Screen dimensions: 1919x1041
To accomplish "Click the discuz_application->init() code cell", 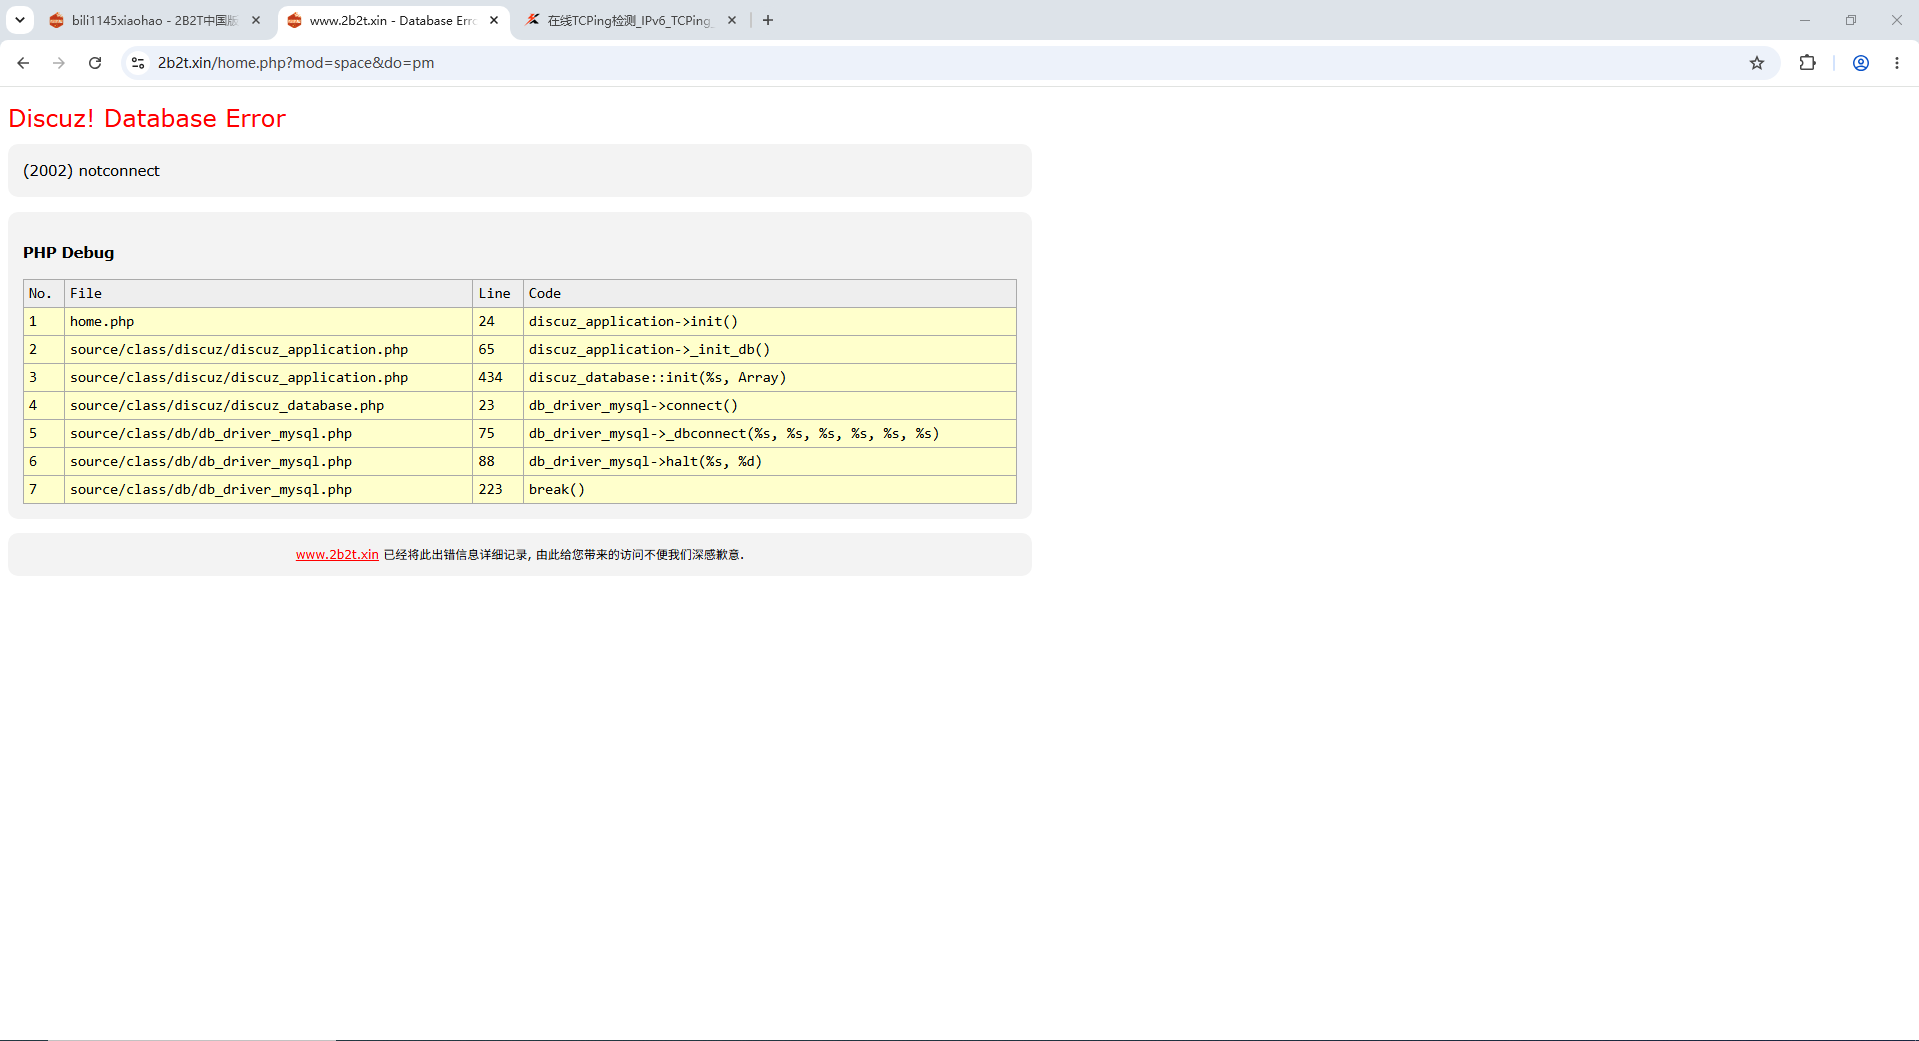I will (769, 322).
